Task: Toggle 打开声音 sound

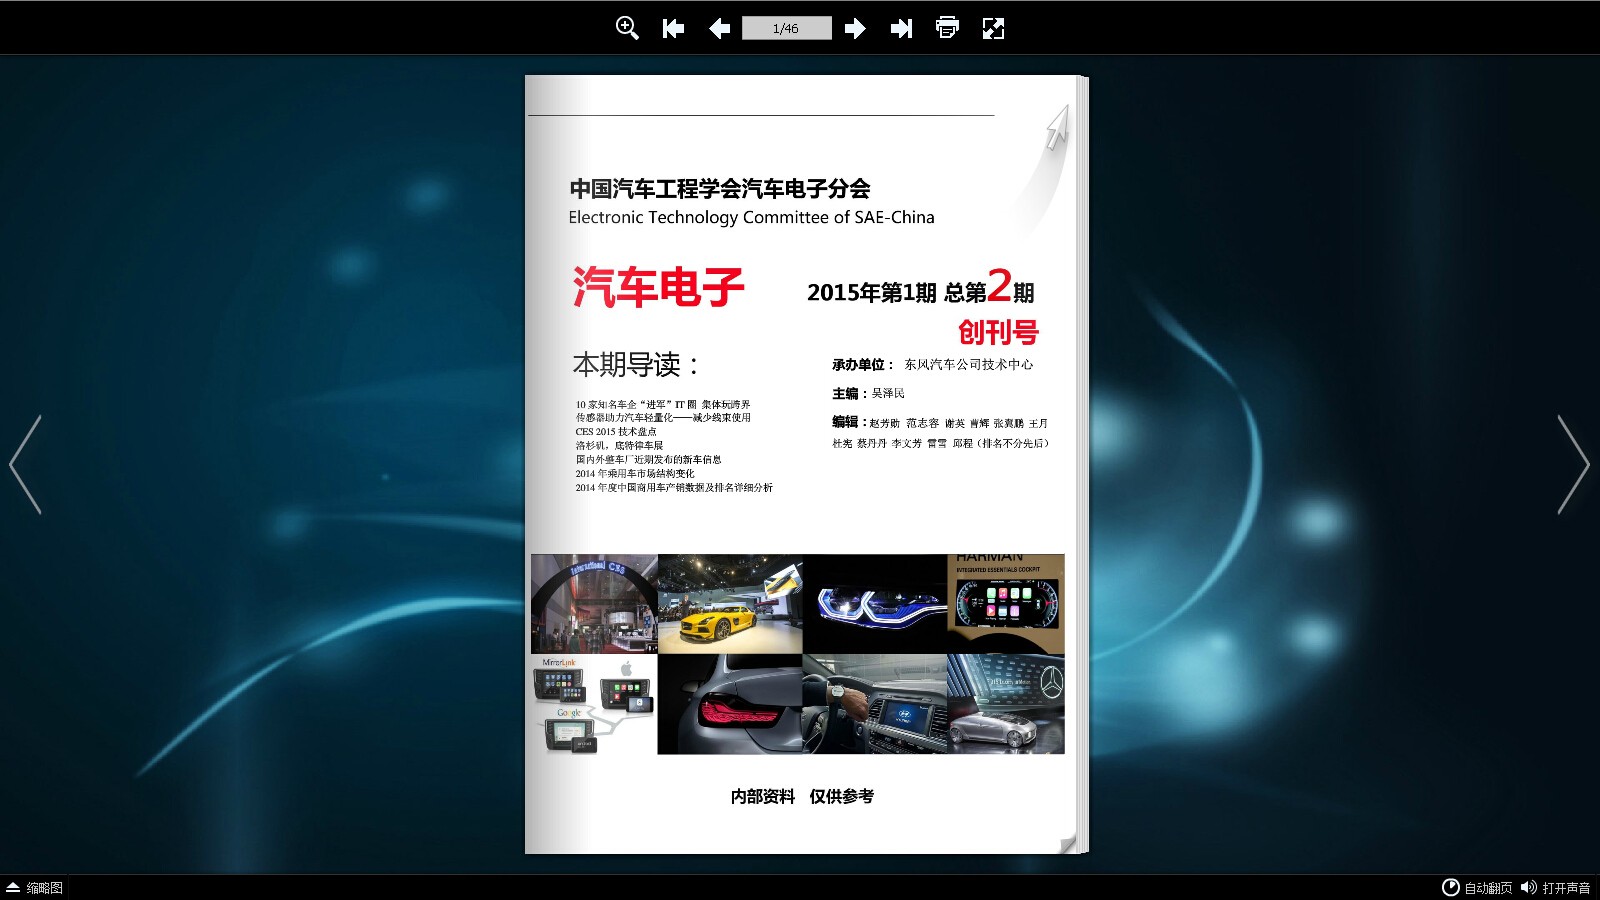Action: (1555, 887)
